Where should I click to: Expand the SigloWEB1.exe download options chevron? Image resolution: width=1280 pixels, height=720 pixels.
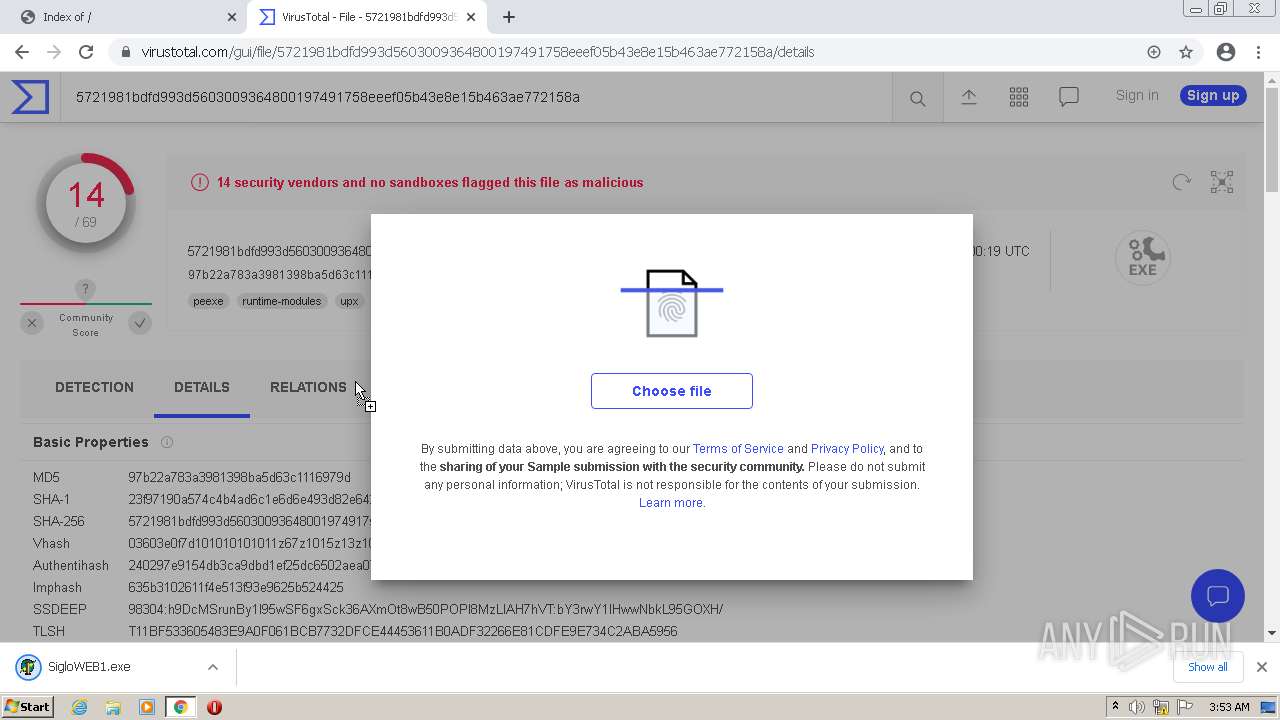[213, 667]
